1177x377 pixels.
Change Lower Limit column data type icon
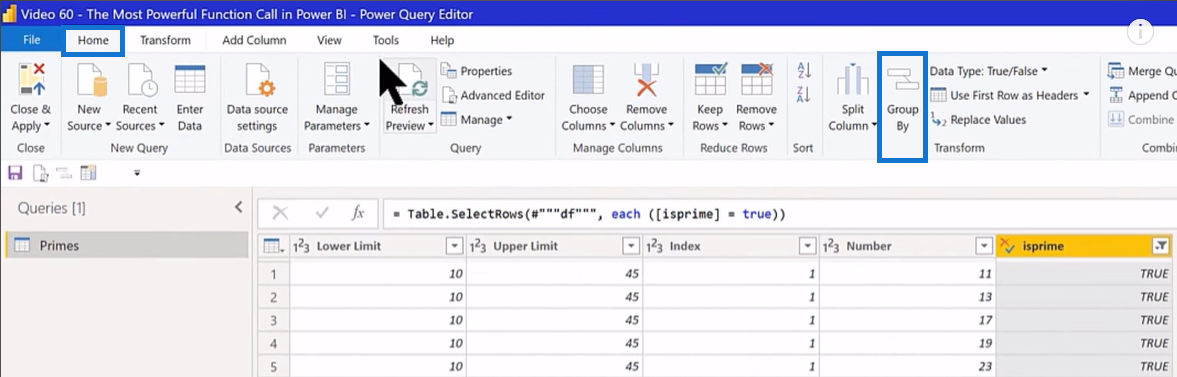(303, 246)
